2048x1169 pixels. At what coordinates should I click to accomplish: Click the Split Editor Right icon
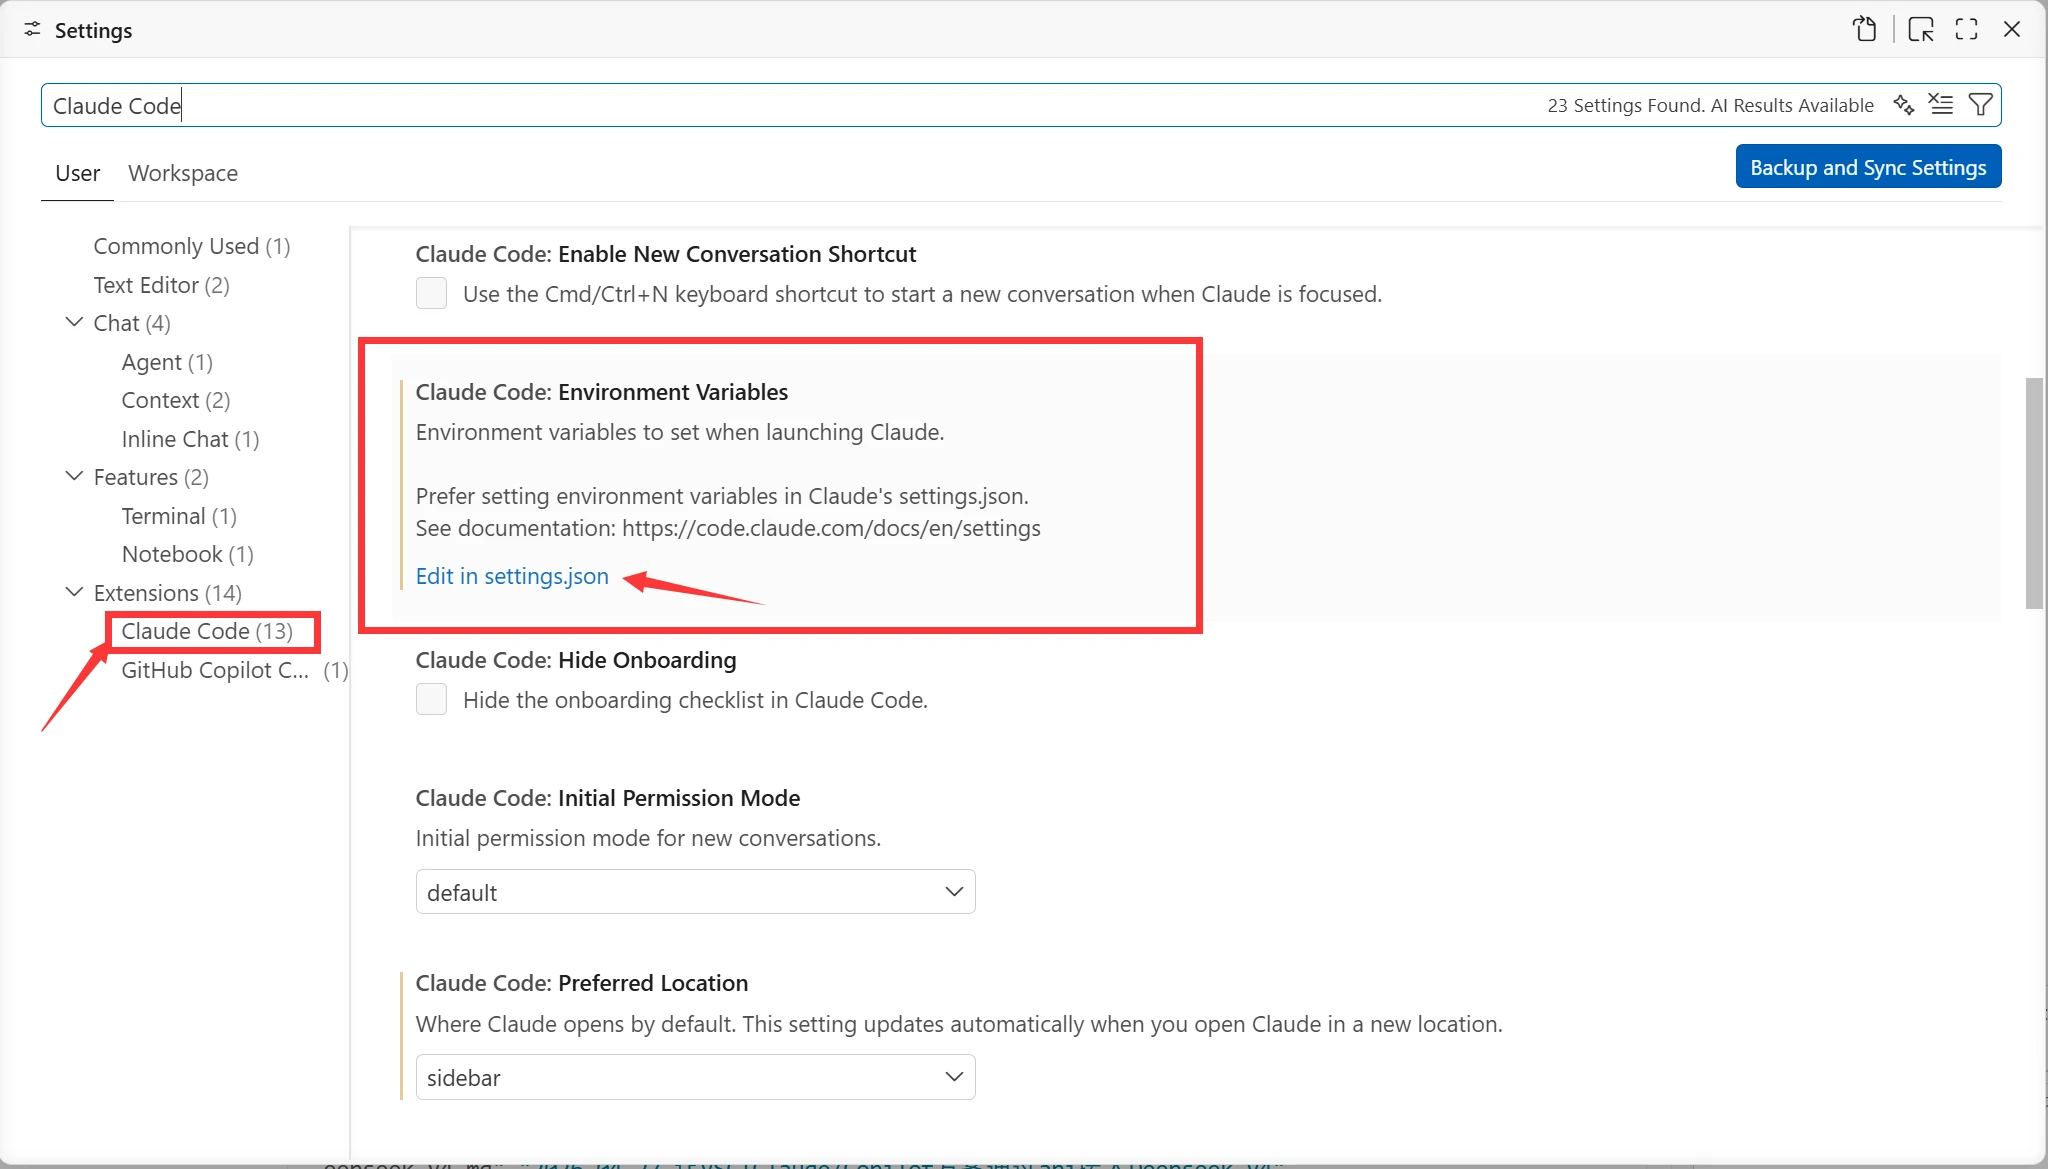pyautogui.click(x=1920, y=29)
